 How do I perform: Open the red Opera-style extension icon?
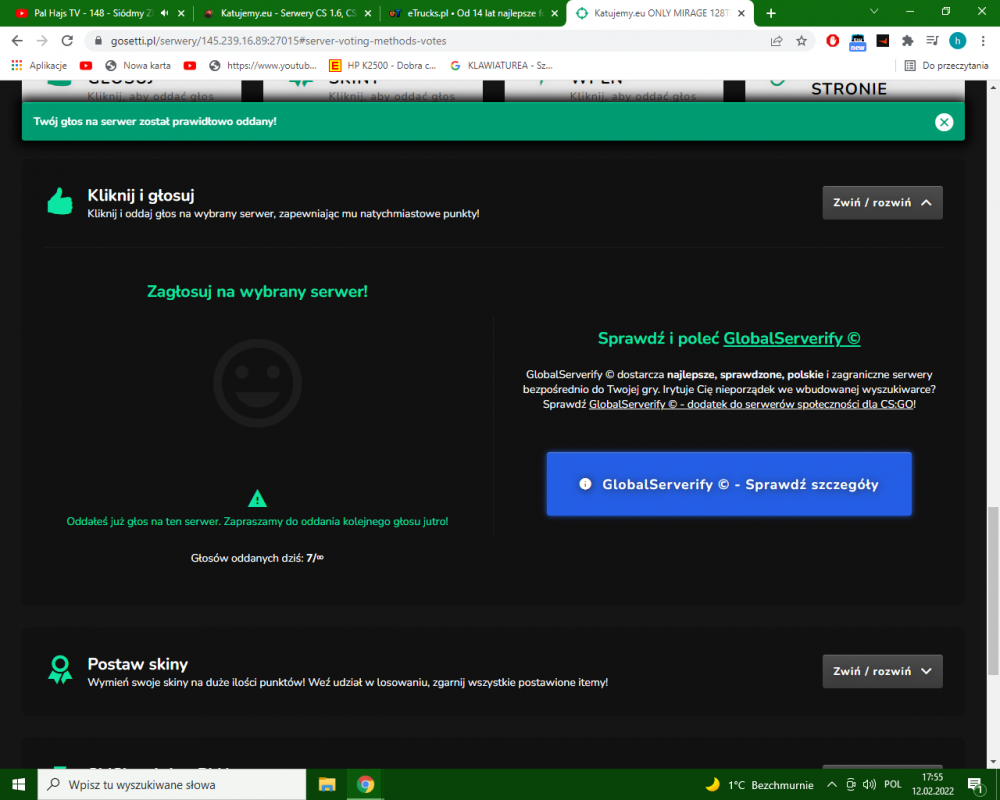click(x=832, y=41)
